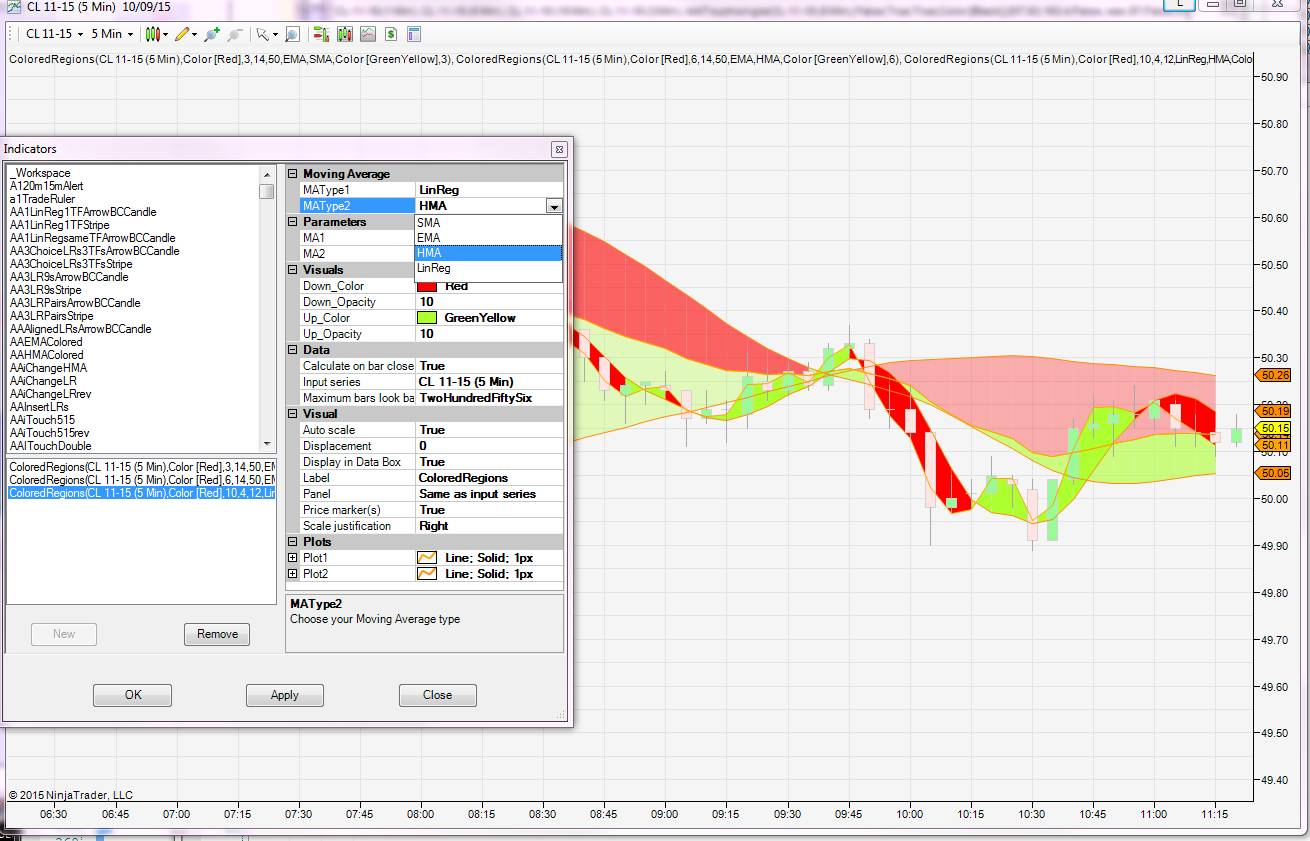Click the zoom in magnifier with plus
The image size is (1310, 841).
coord(211,34)
